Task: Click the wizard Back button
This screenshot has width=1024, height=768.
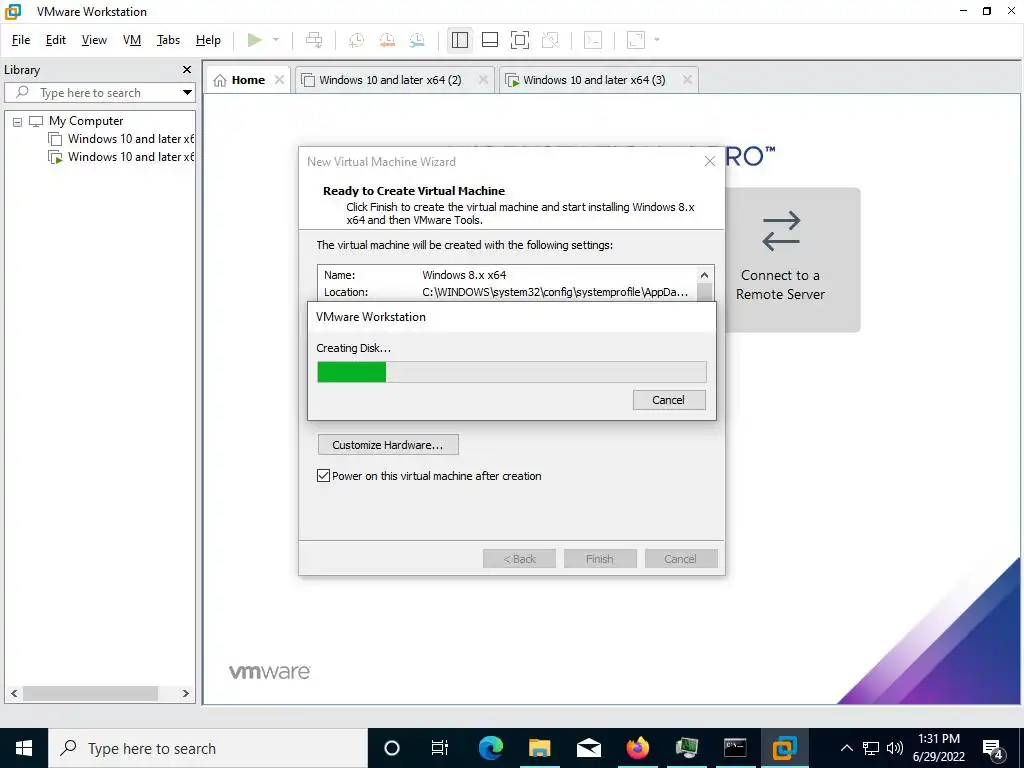Action: 519,559
